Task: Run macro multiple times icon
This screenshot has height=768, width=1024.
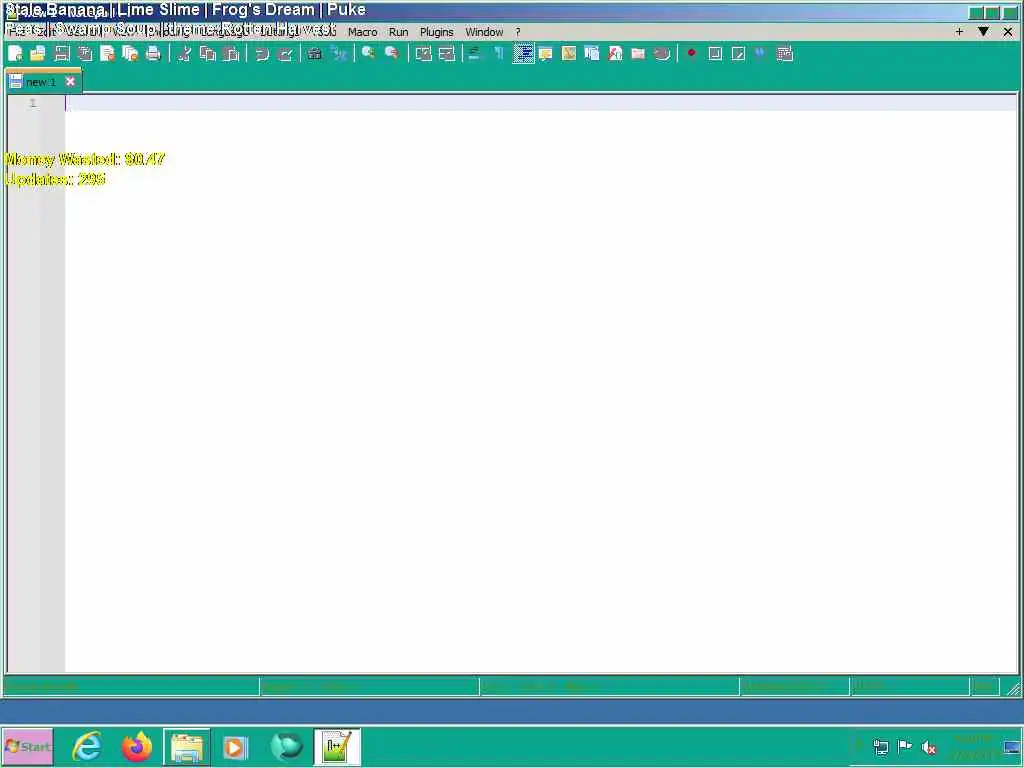Action: [761, 54]
